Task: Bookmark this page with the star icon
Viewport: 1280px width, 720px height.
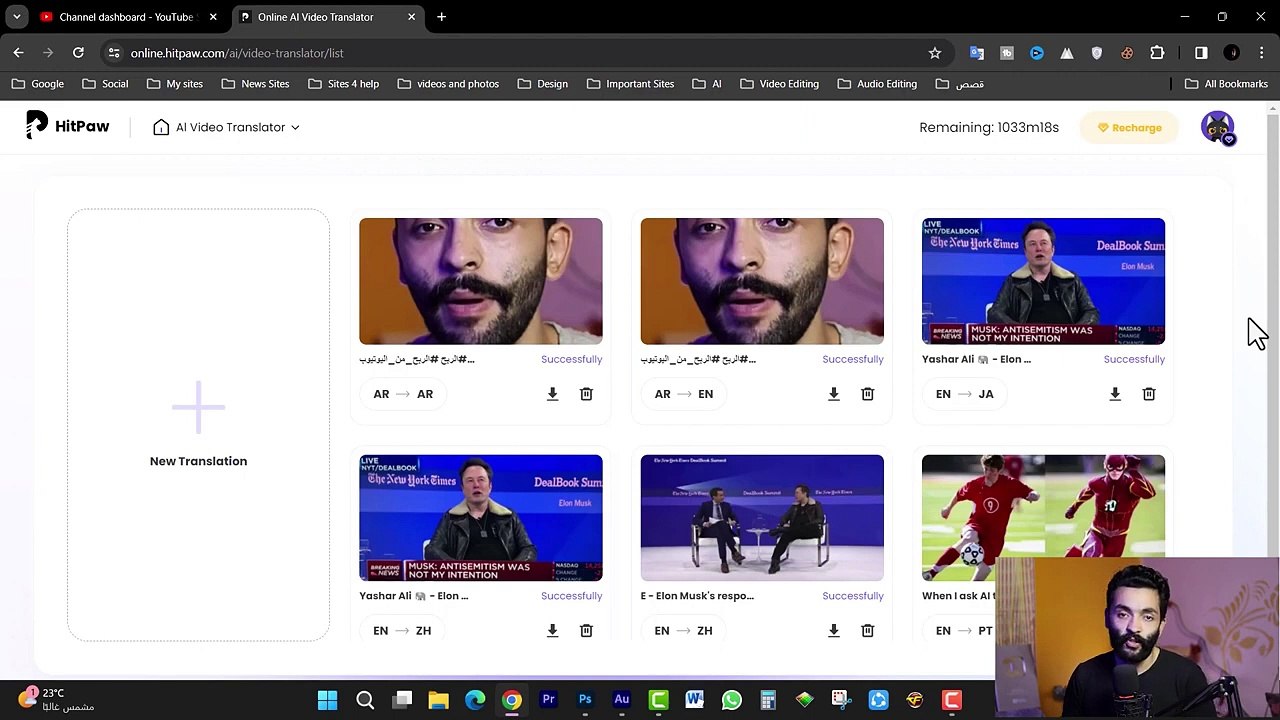Action: click(x=935, y=53)
